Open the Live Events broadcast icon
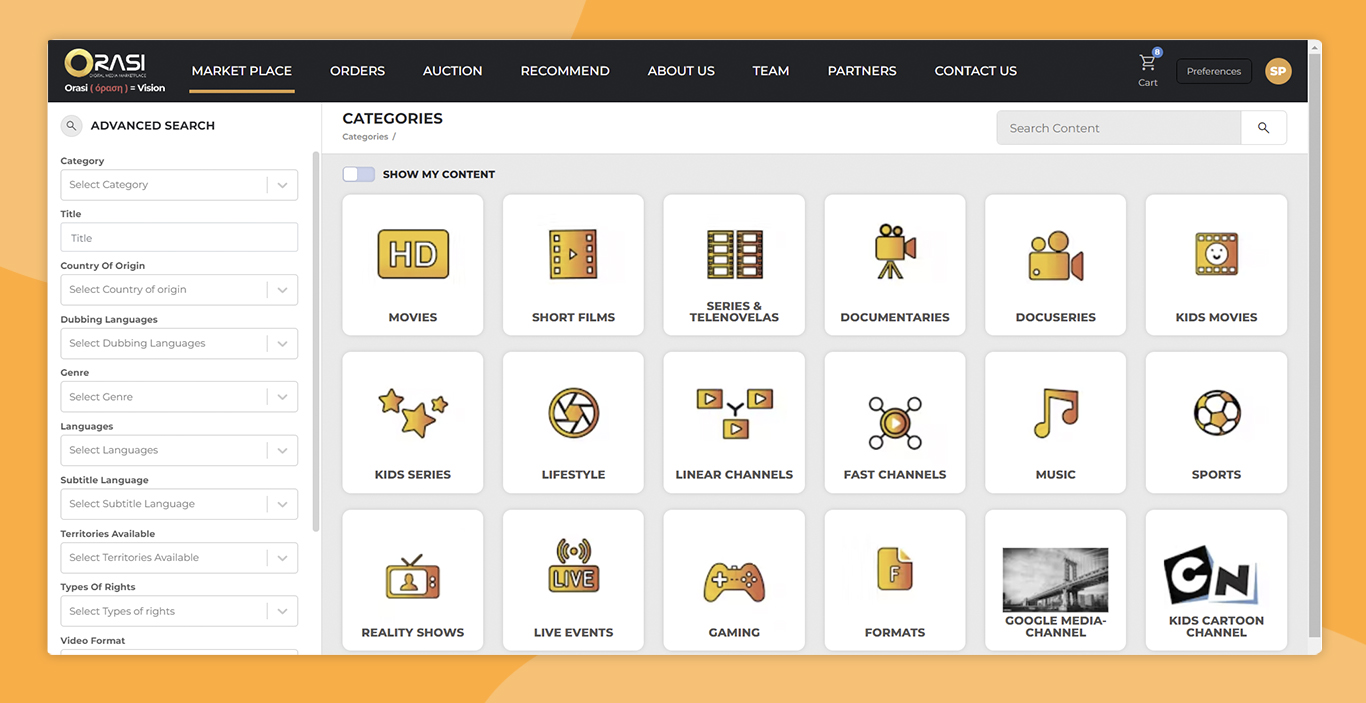The width and height of the screenshot is (1366, 703). coord(573,566)
